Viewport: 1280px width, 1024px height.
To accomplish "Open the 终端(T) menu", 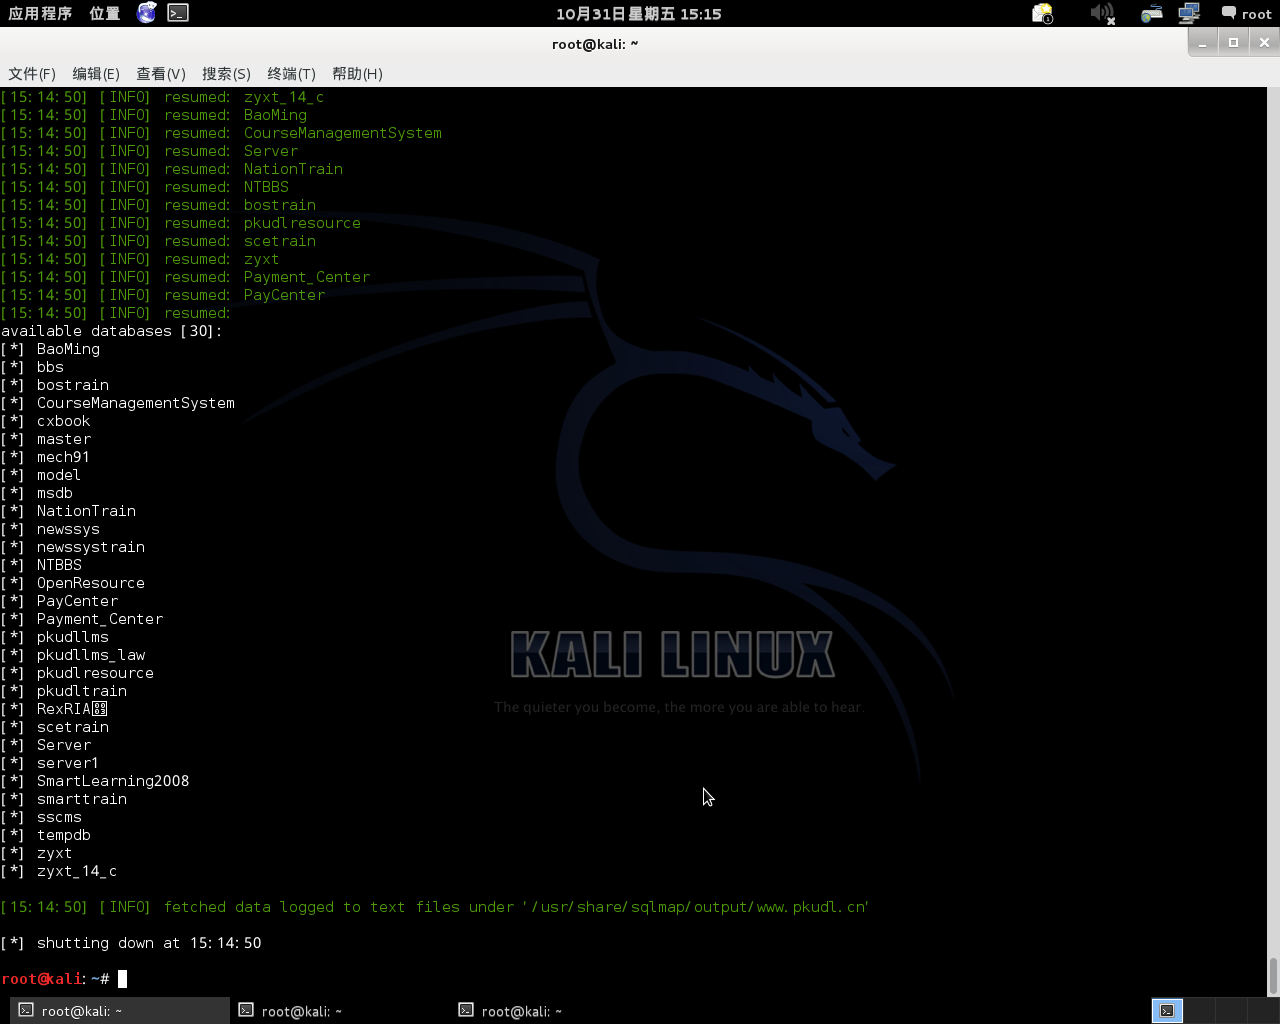I will pos(291,74).
